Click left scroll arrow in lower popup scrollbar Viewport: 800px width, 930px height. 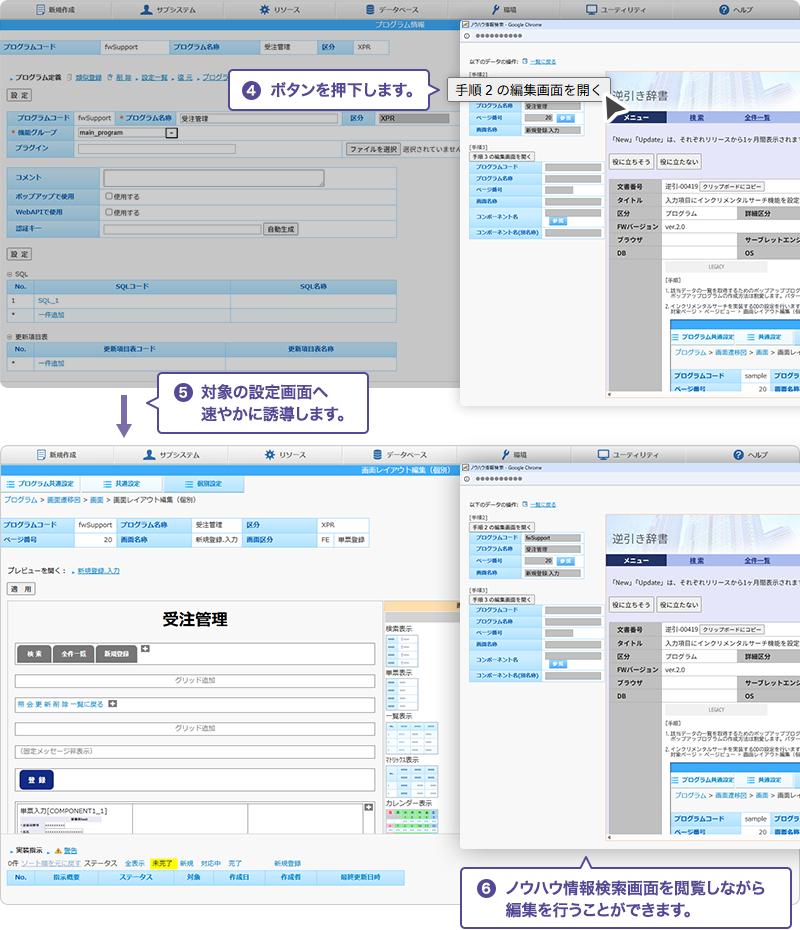(x=610, y=837)
